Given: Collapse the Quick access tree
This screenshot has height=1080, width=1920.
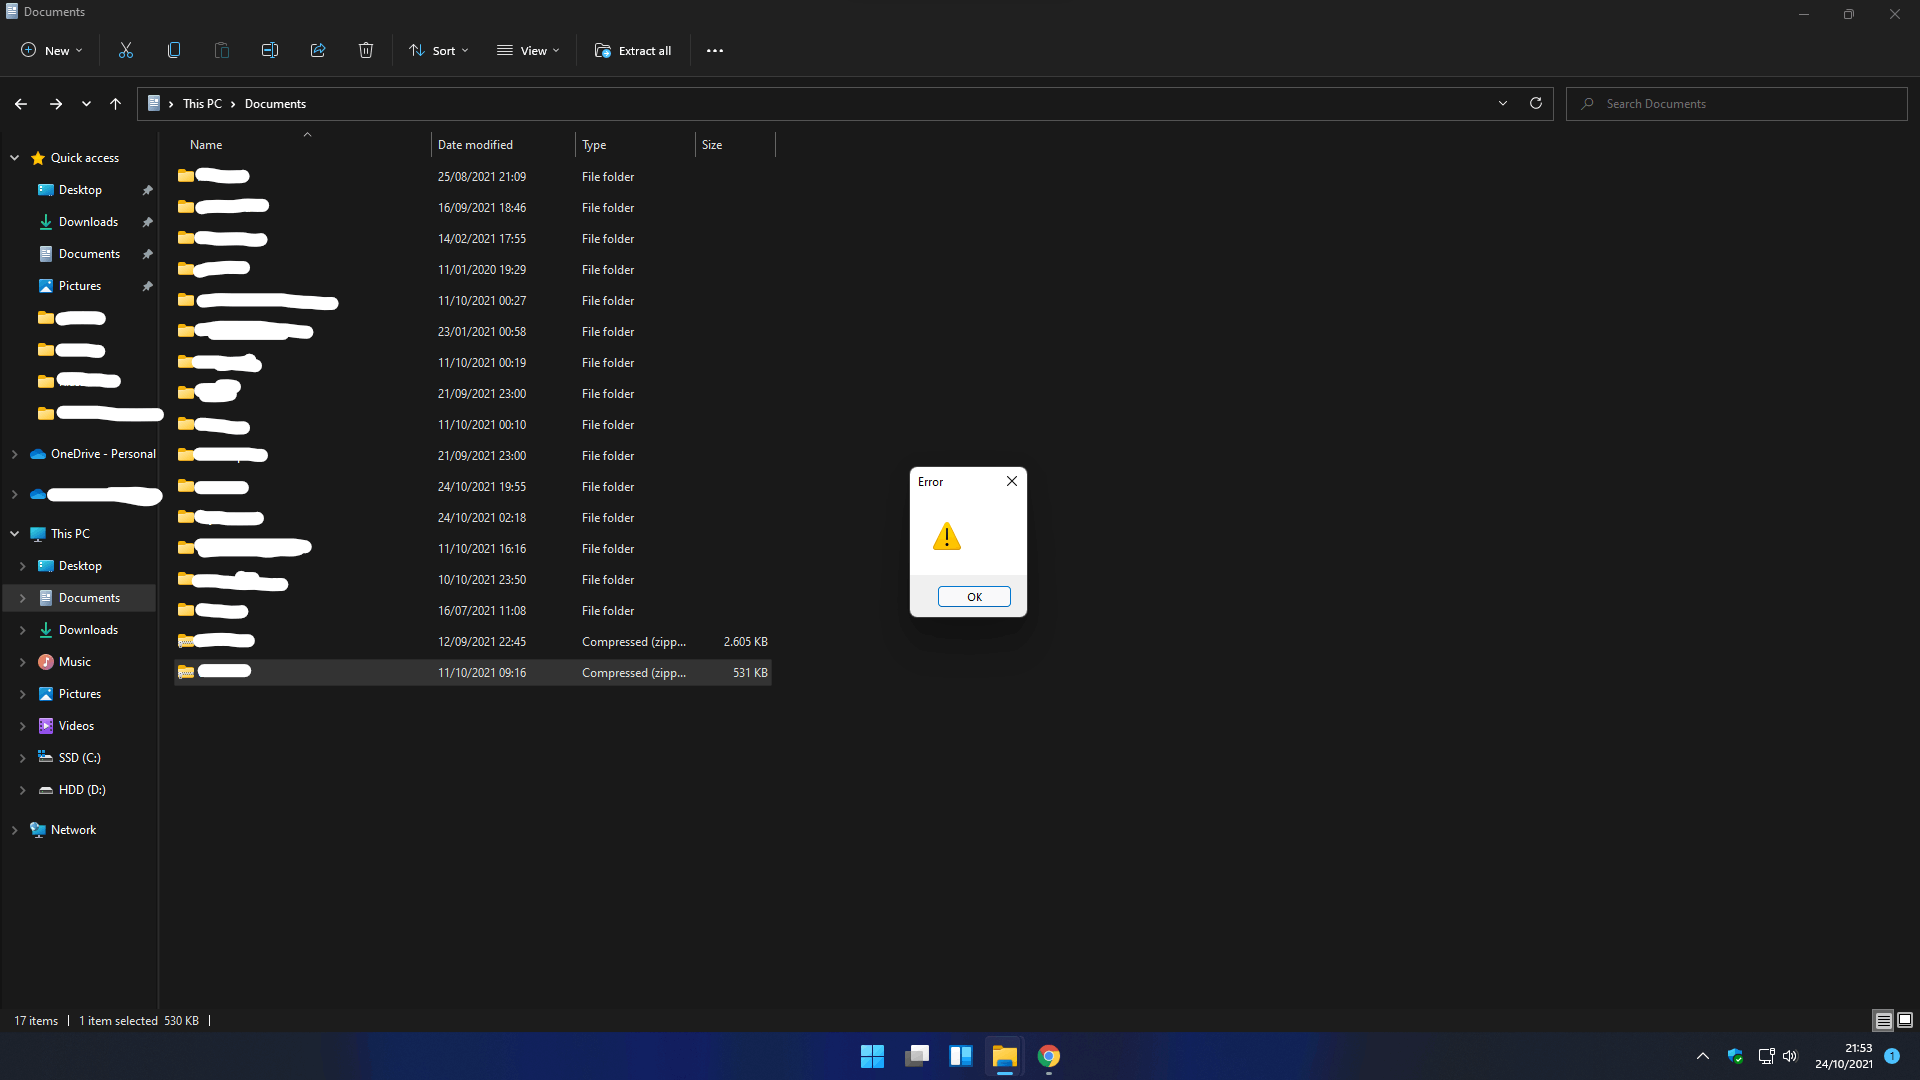Looking at the screenshot, I should [x=15, y=158].
